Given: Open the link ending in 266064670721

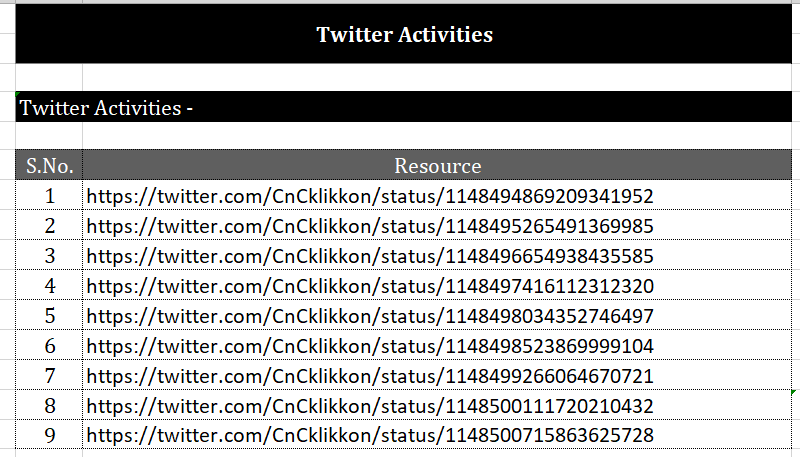Looking at the screenshot, I should pyautogui.click(x=370, y=376).
